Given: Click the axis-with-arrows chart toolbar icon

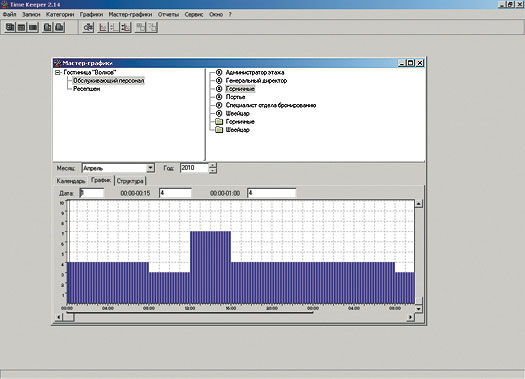Looking at the screenshot, I should [x=114, y=27].
